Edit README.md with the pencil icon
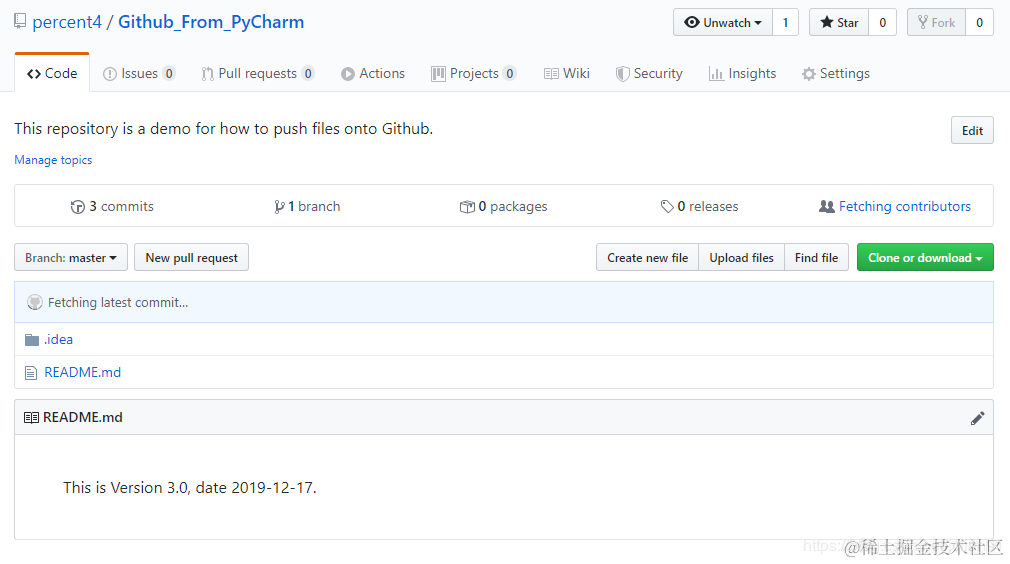Image resolution: width=1010 pixels, height=564 pixels. click(x=977, y=418)
